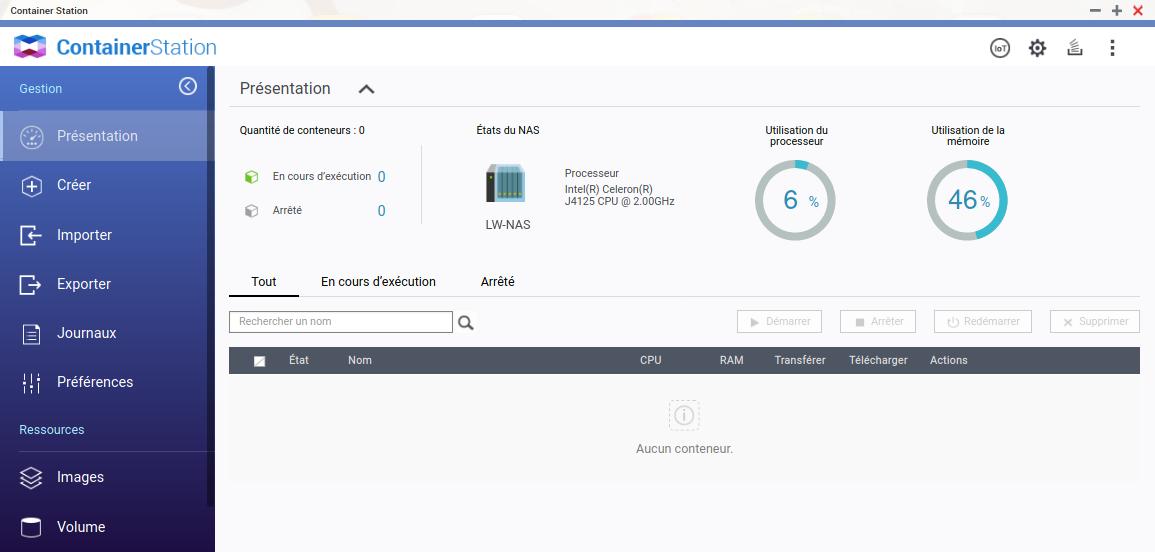
Task: Open Journaux in the sidebar
Action: pos(86,333)
